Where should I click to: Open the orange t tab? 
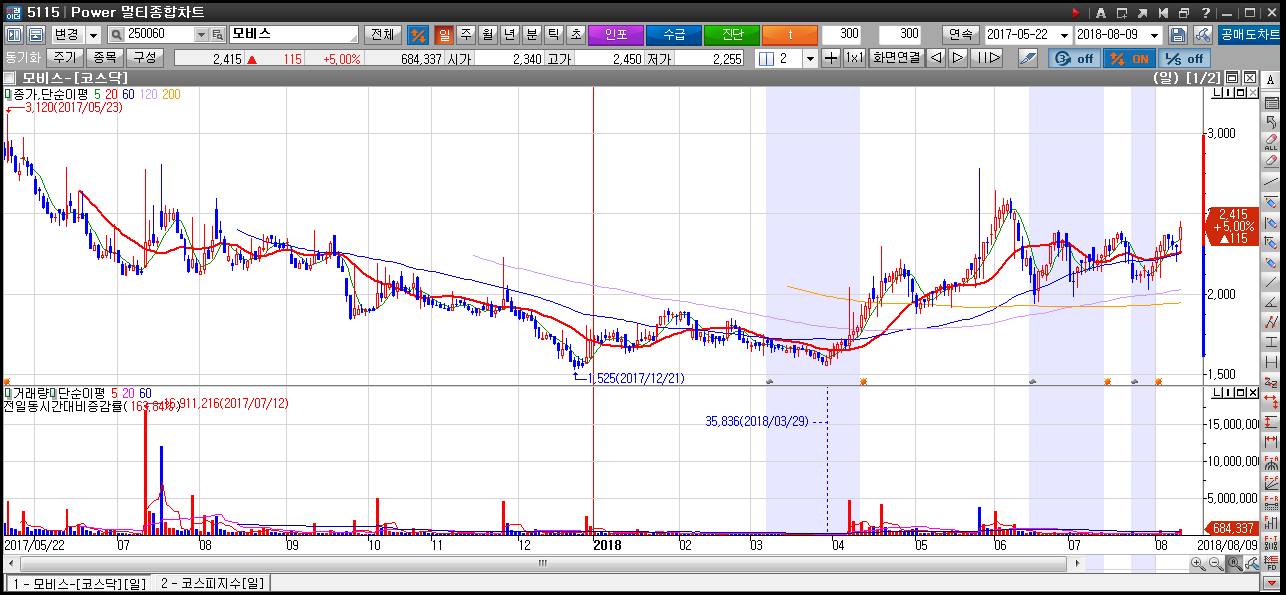pyautogui.click(x=789, y=34)
